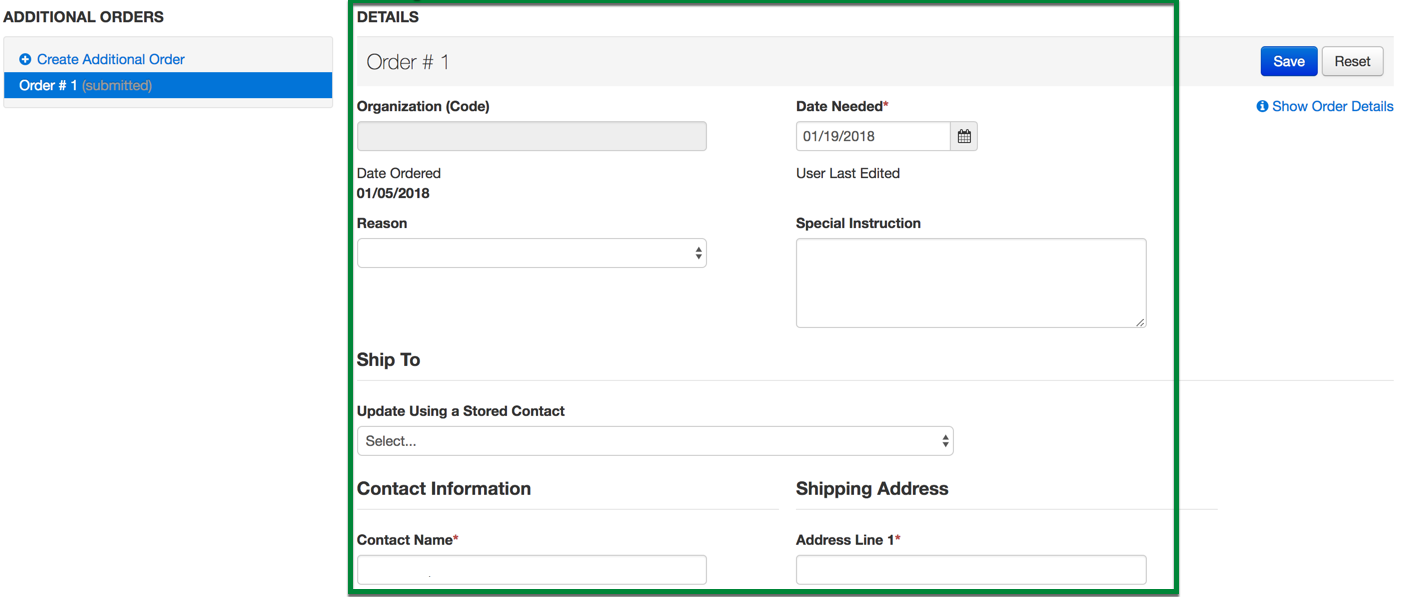Viewport: 1403px width, 597px height.
Task: Click the Address Line 1 input field
Action: 971,570
